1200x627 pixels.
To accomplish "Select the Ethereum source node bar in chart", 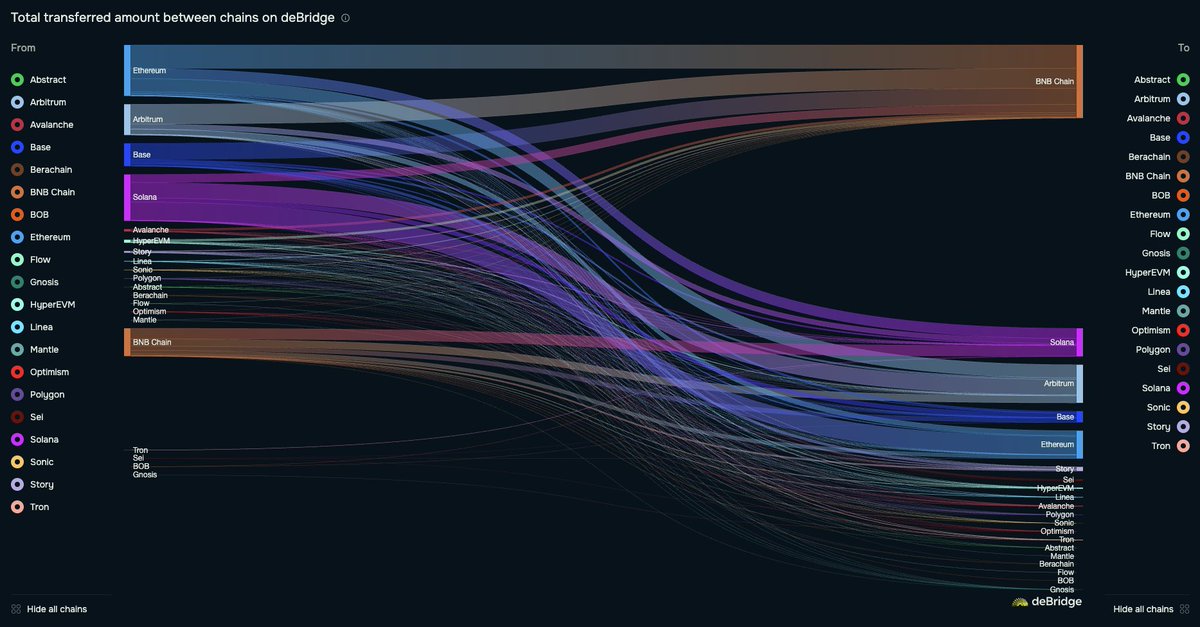I will [x=127, y=70].
